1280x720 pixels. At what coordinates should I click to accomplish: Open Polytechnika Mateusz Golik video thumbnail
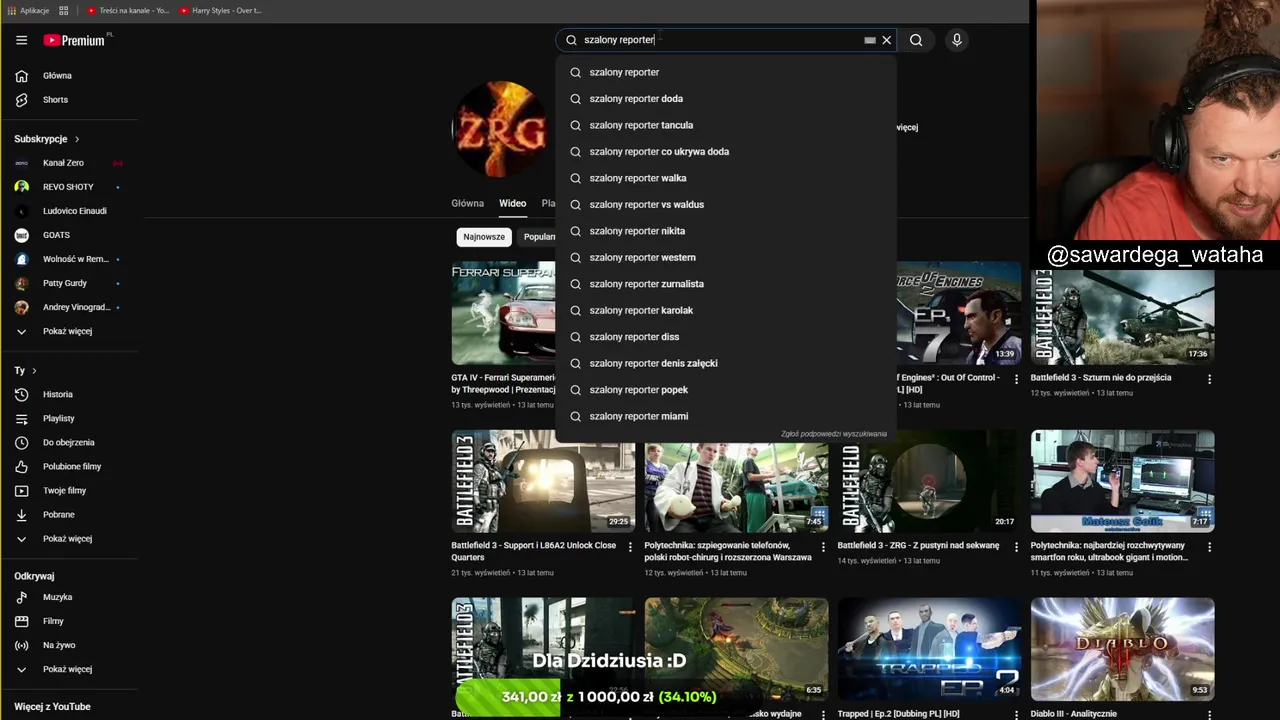1122,481
